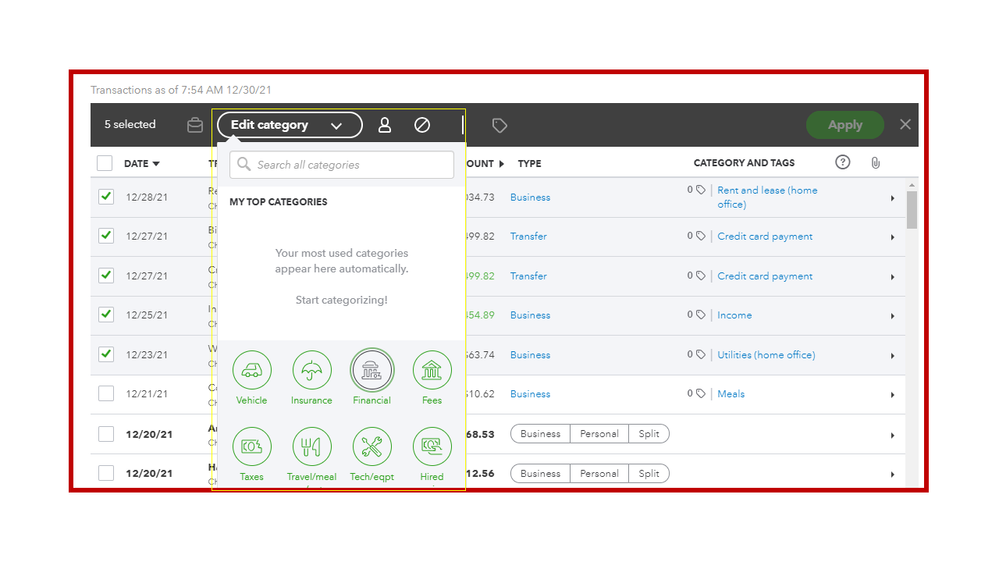Choose the Taxes category icon
The width and height of the screenshot is (999, 562).
[252, 446]
